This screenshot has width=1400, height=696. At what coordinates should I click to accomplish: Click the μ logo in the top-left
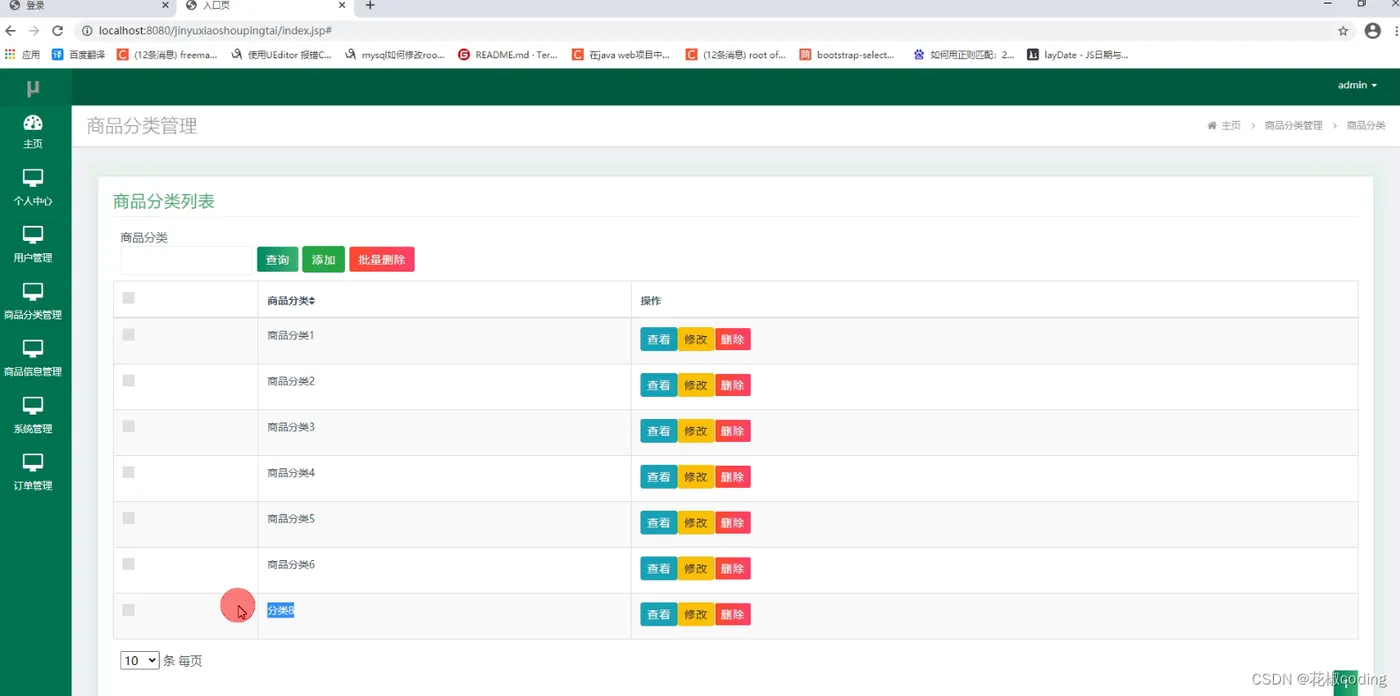pyautogui.click(x=33, y=88)
